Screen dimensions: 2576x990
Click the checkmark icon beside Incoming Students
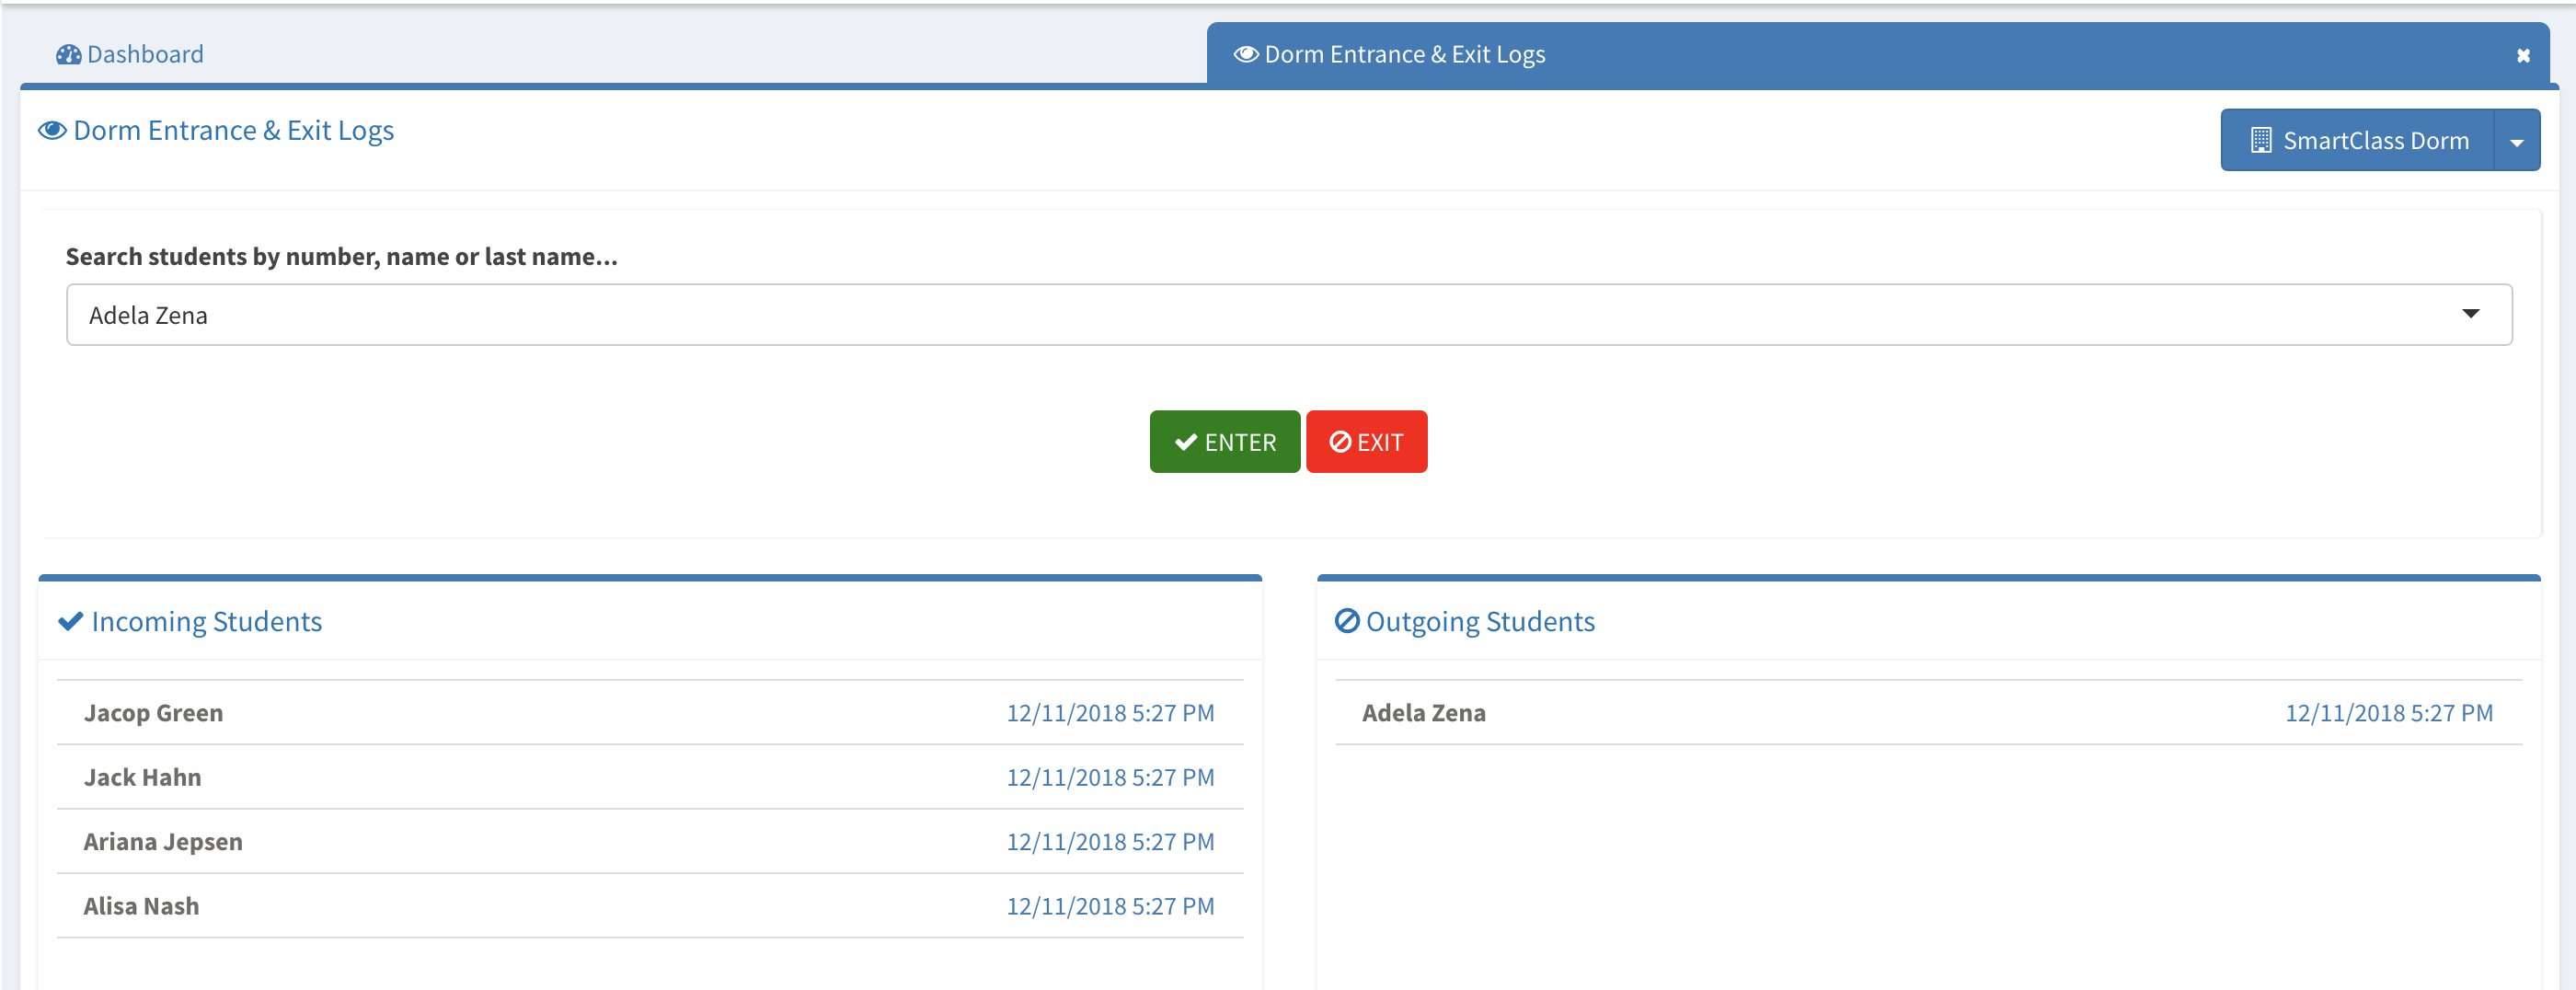(x=70, y=622)
